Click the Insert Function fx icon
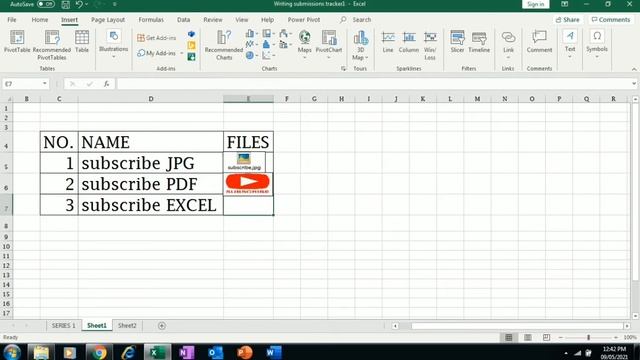Screen dimensions: 640x360 coord(107,84)
